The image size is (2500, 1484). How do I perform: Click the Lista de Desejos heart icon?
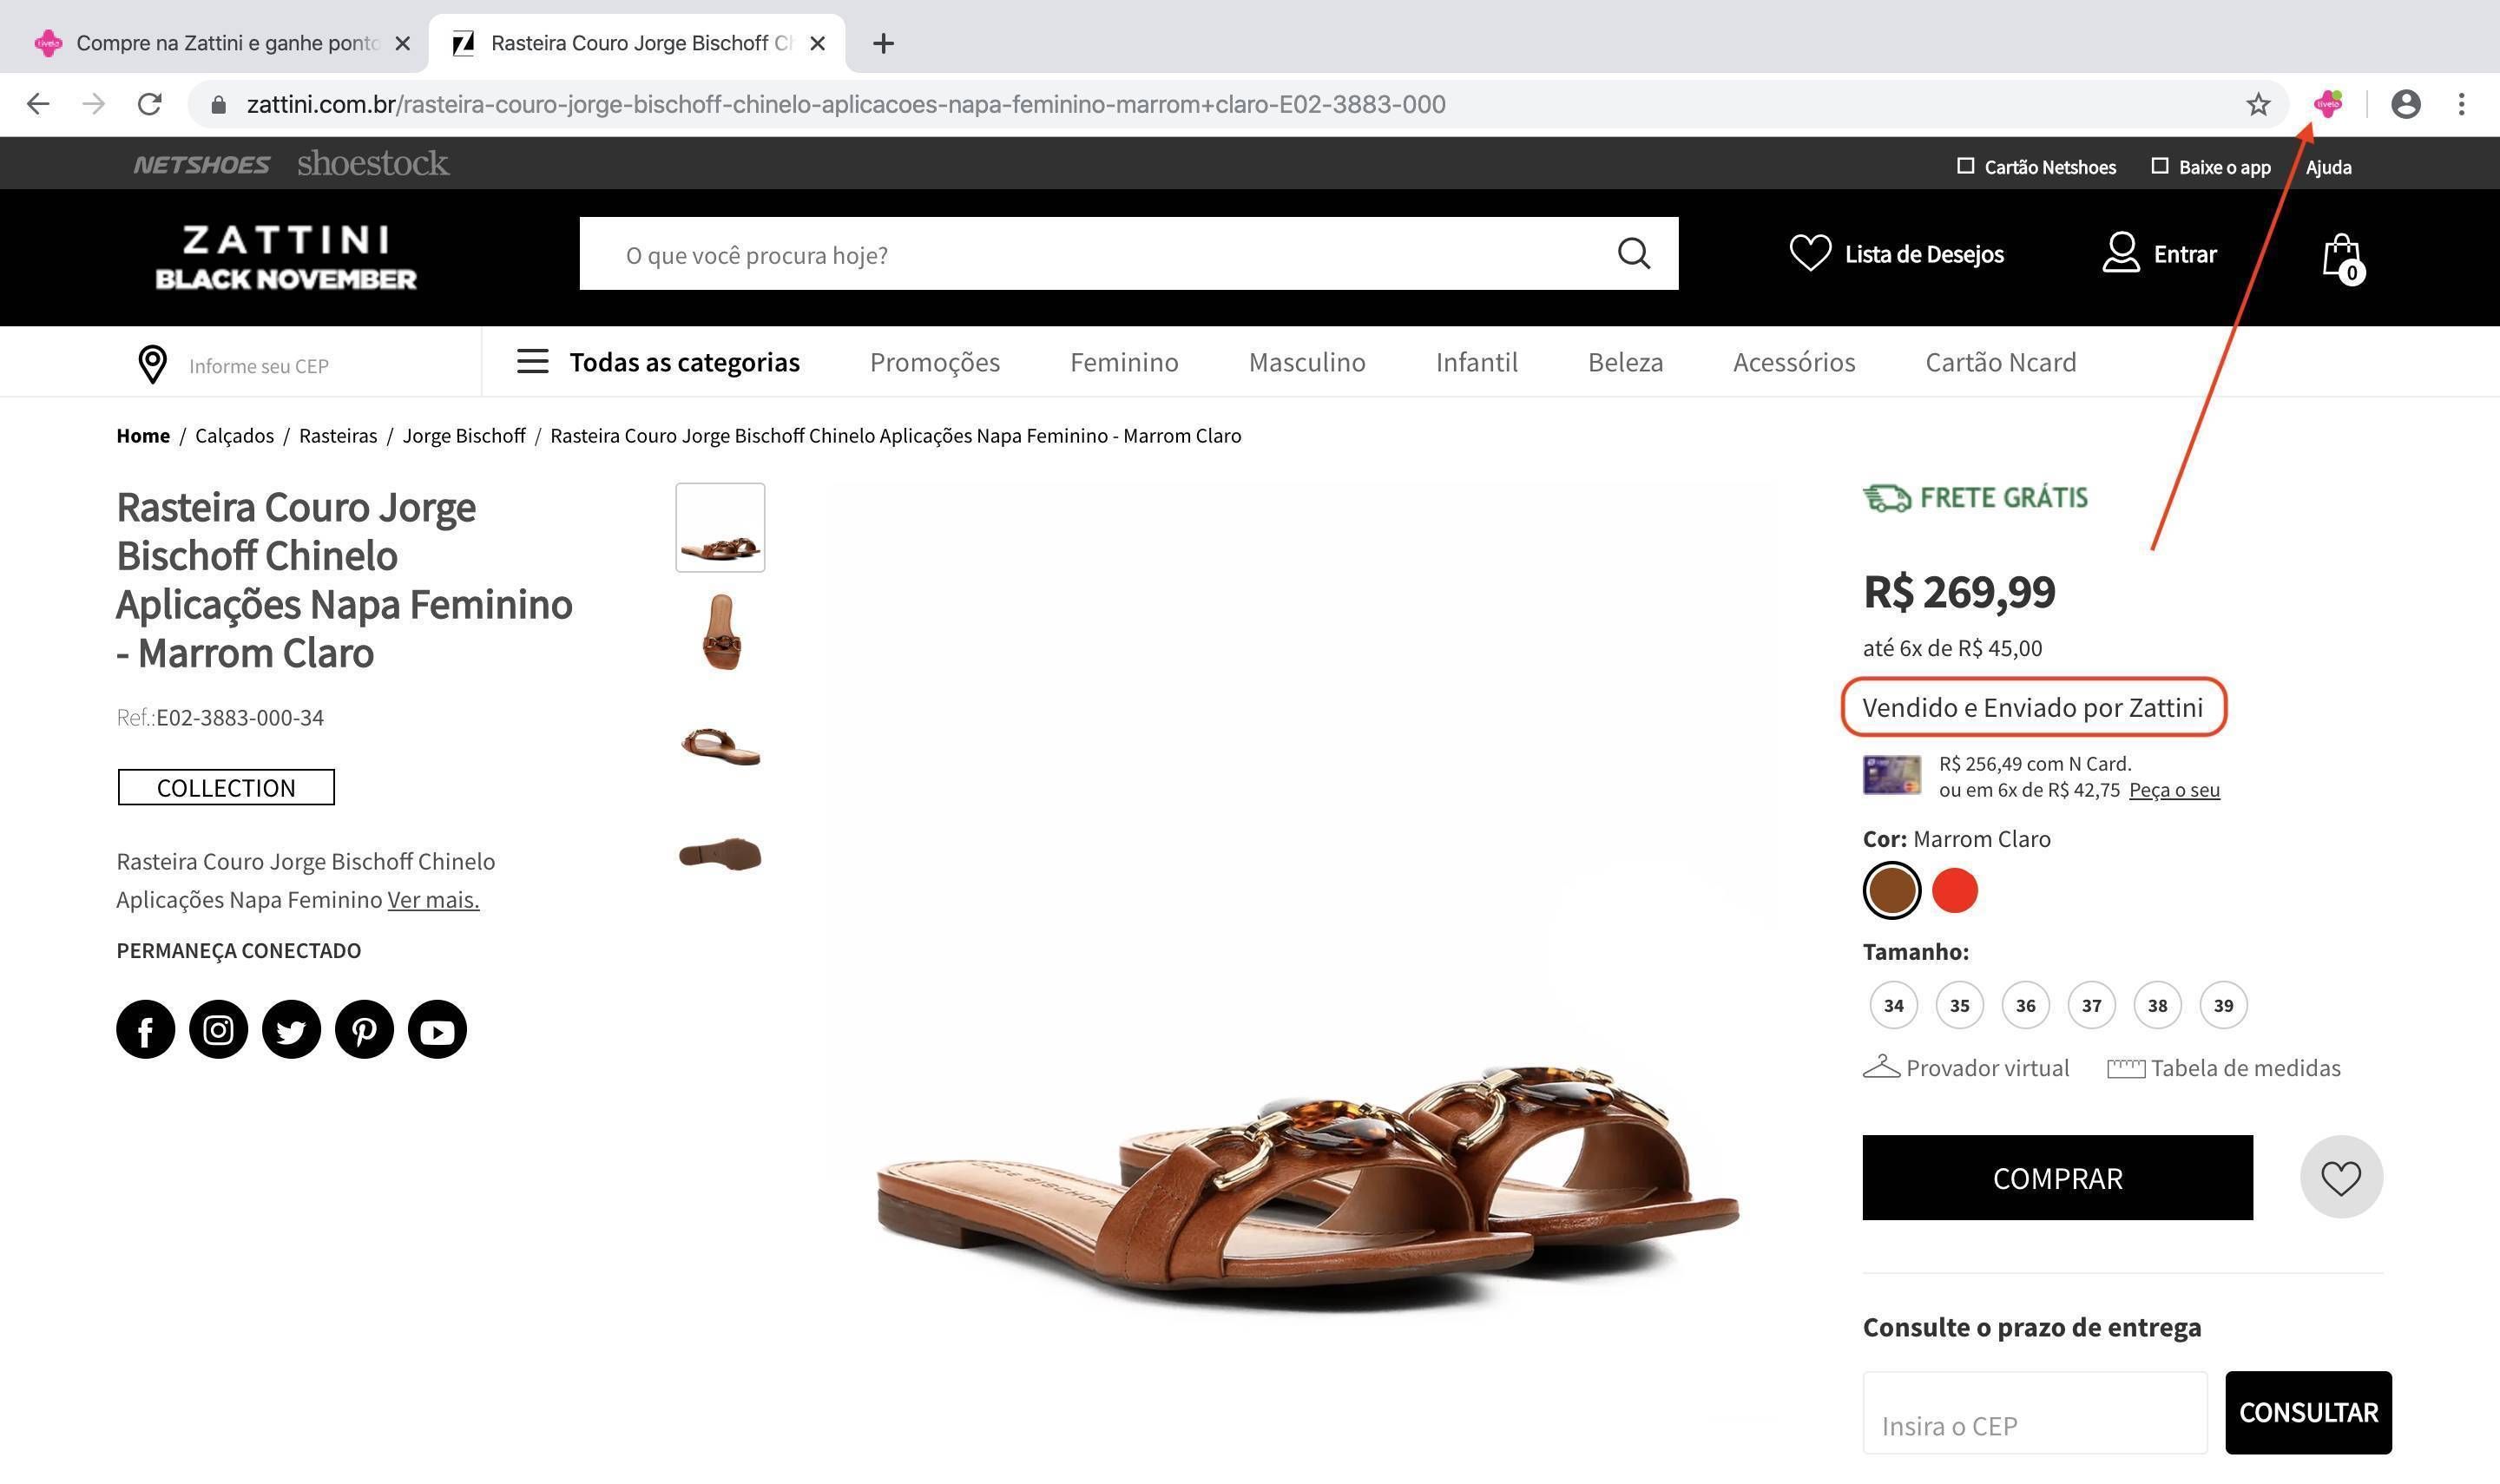pyautogui.click(x=1810, y=253)
